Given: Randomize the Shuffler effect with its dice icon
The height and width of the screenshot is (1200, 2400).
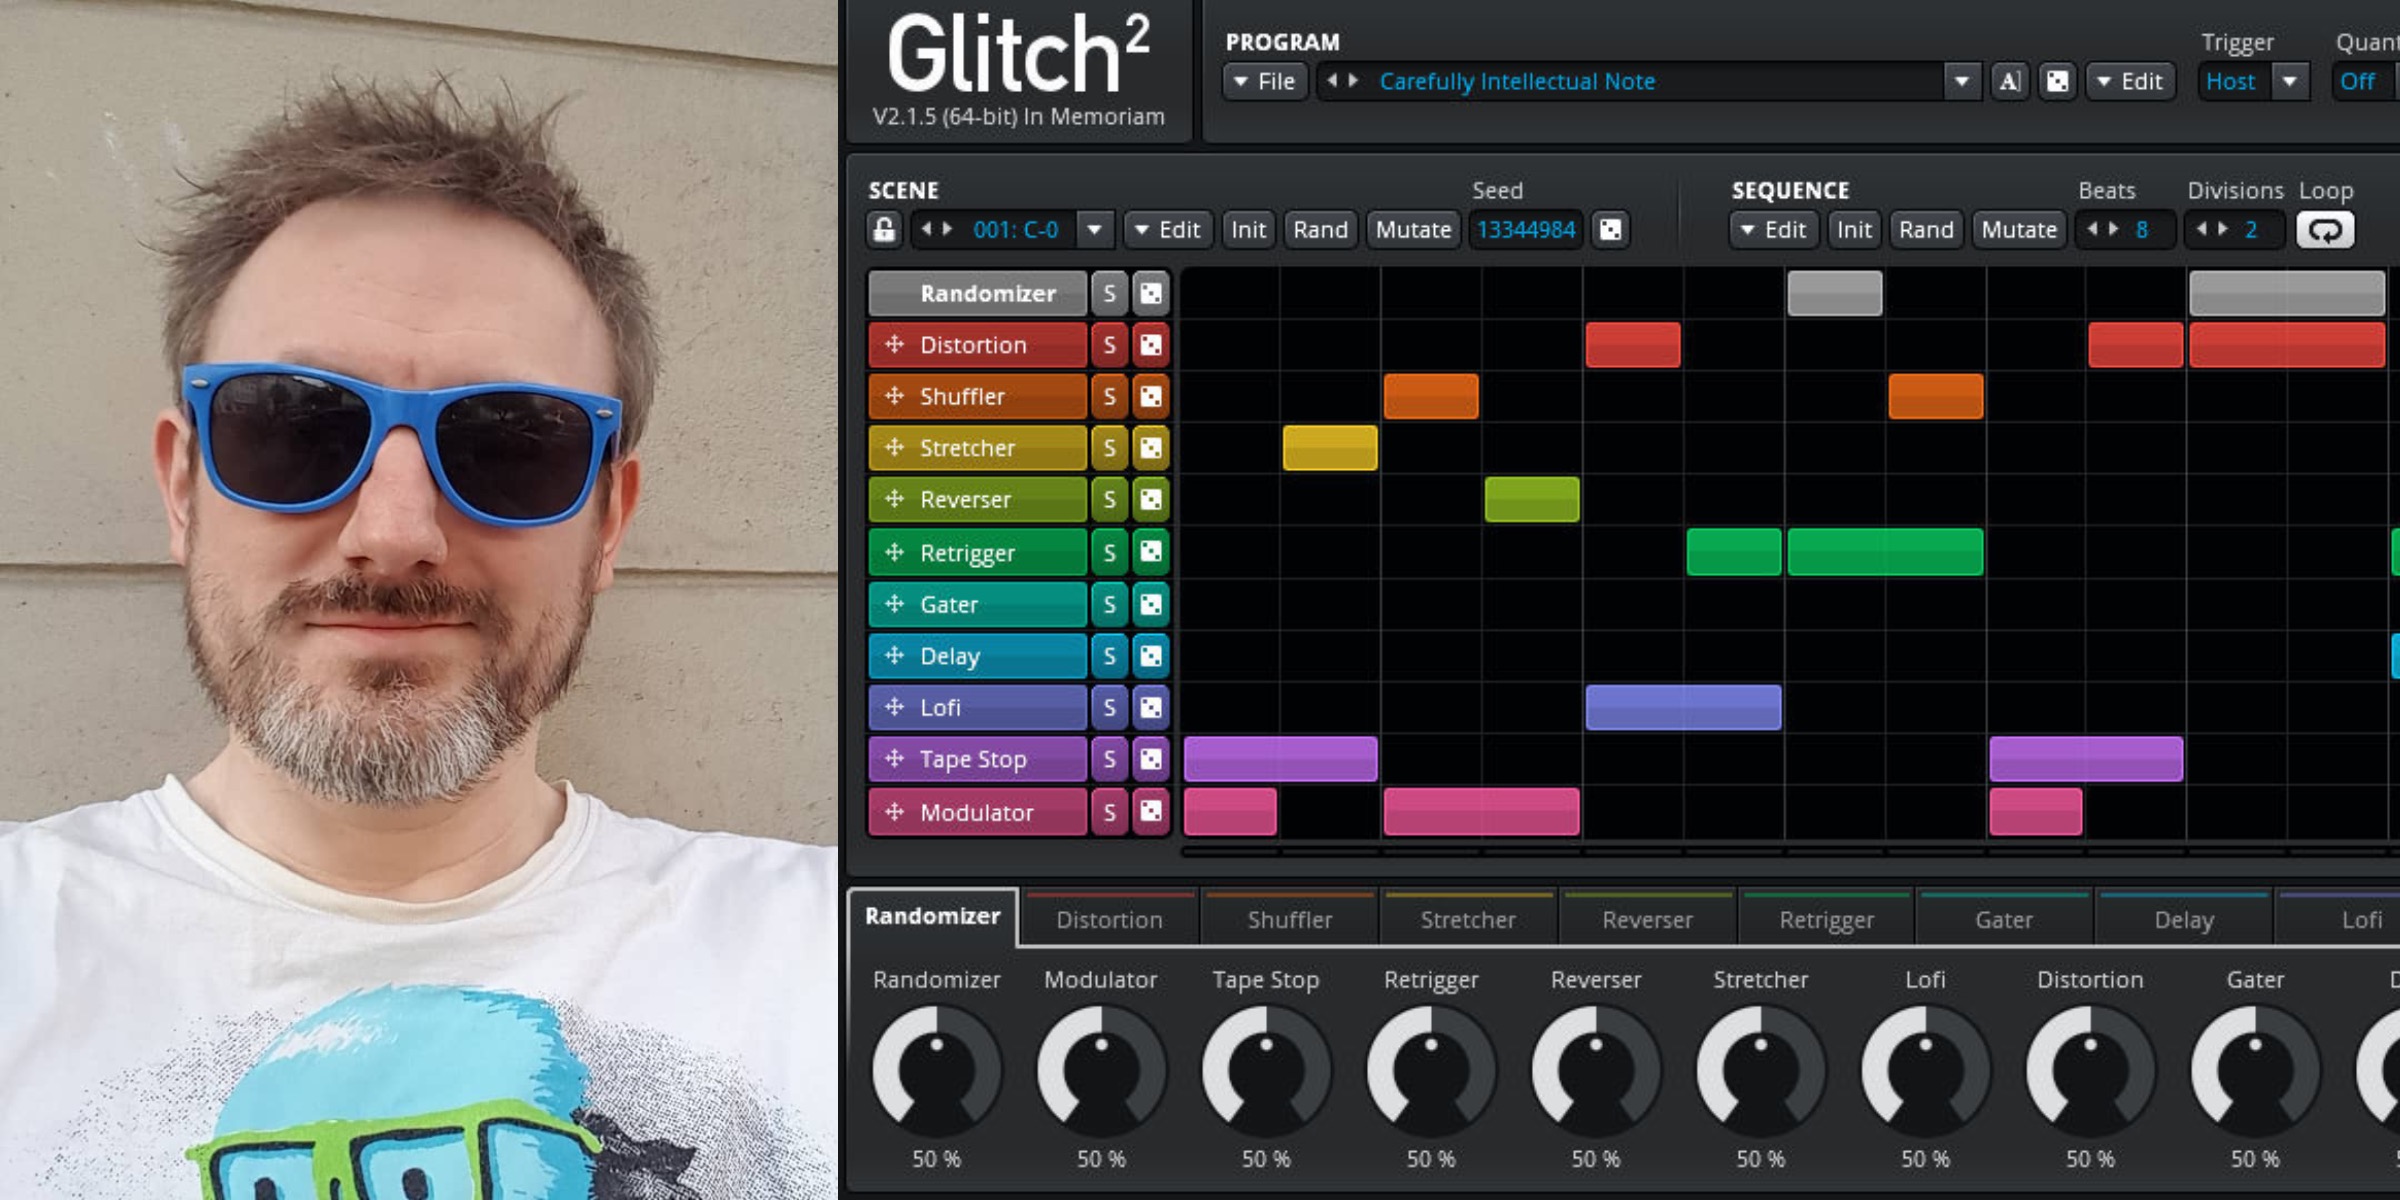Looking at the screenshot, I should click(x=1151, y=397).
